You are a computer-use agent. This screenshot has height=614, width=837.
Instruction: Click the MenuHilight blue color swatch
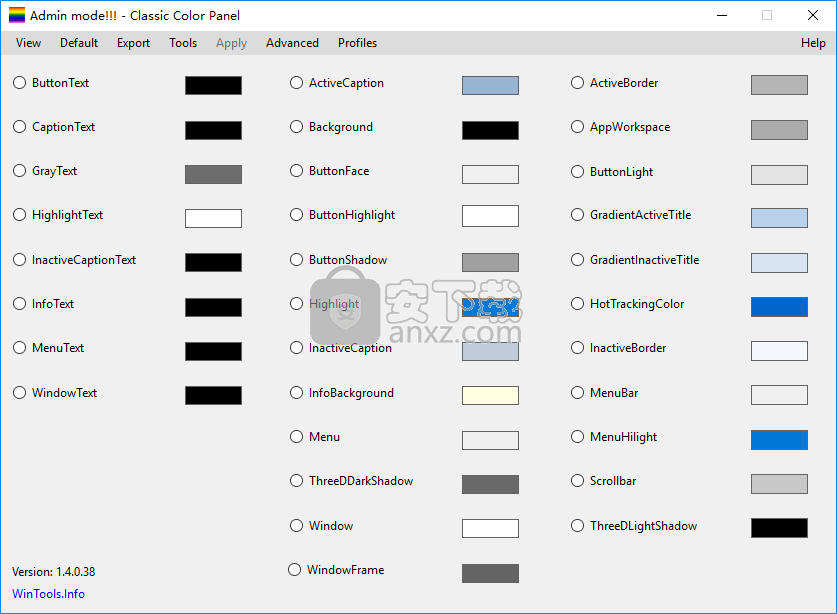[x=779, y=440]
